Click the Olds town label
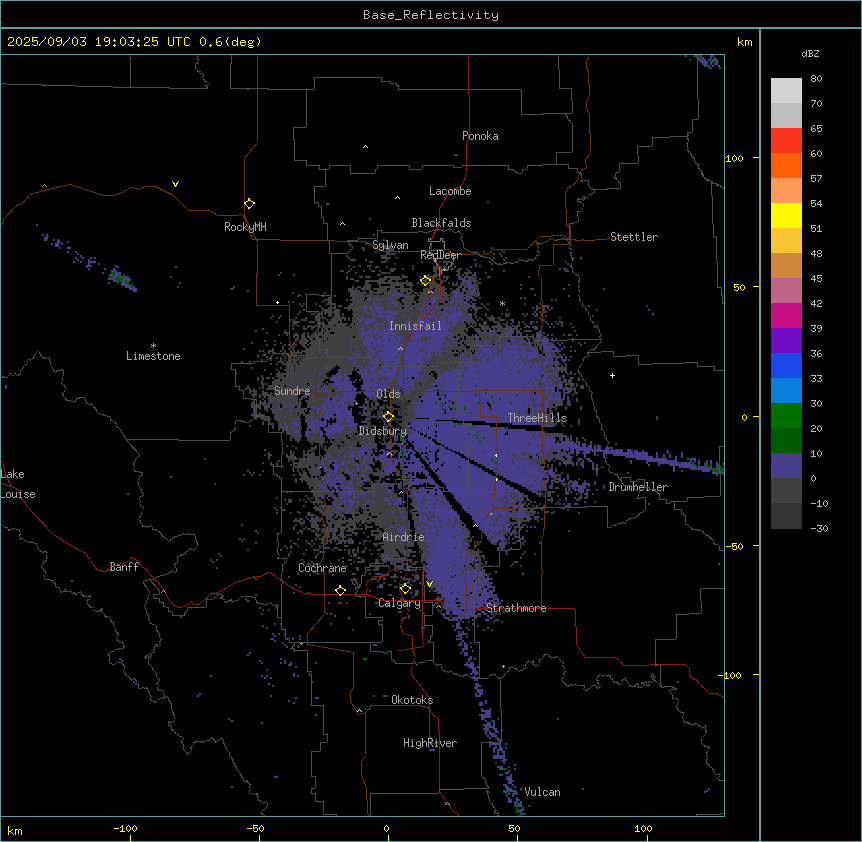Screen dimensions: 862x842 point(388,394)
